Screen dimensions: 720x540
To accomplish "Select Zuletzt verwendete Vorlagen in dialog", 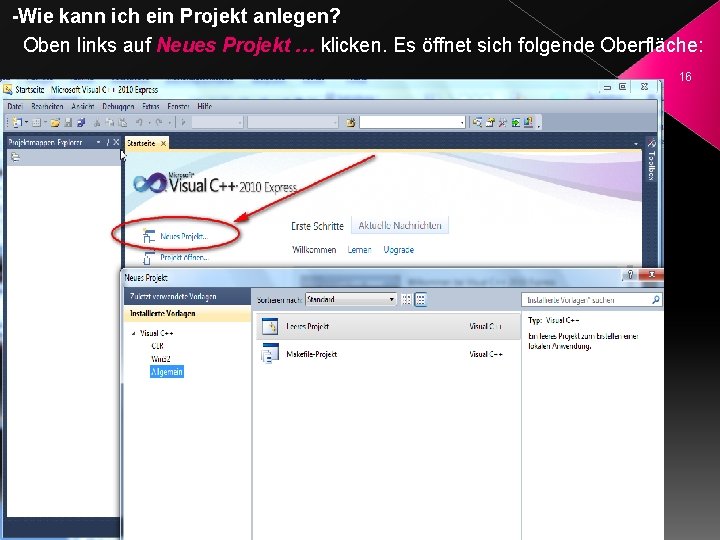I will (187, 297).
